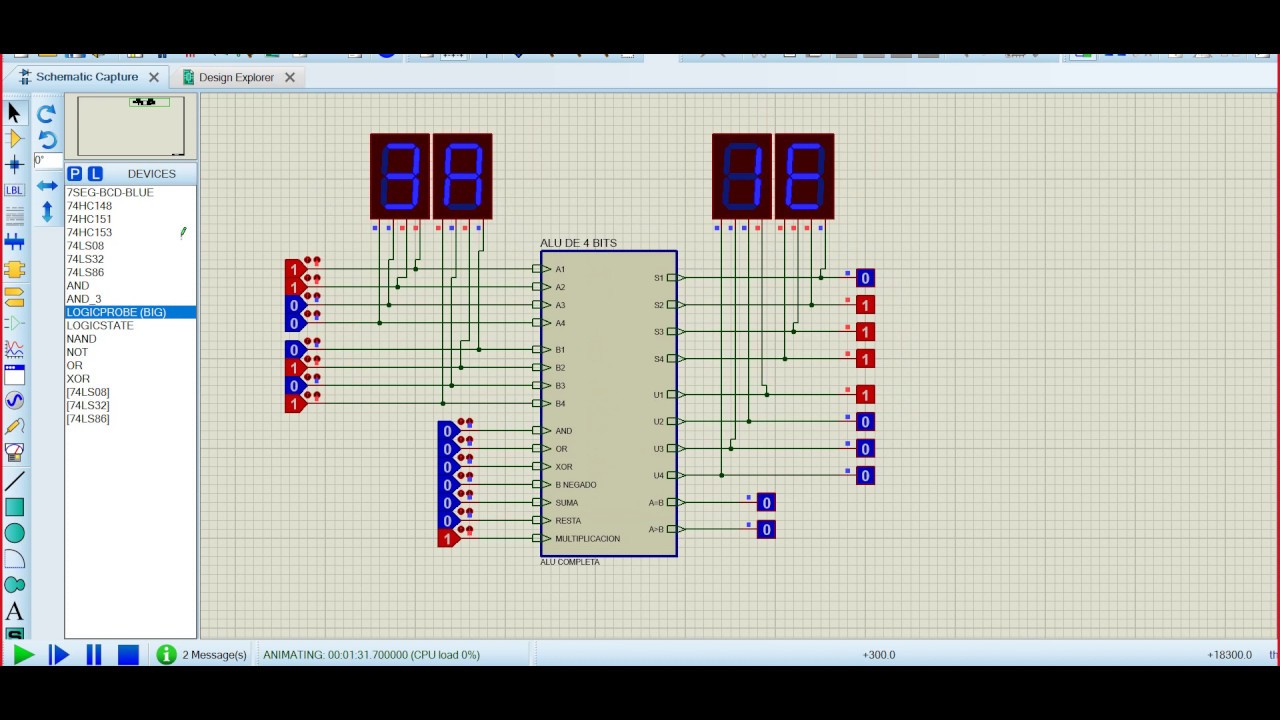
Task: Select the Graph Mode tool
Action: coord(14,349)
